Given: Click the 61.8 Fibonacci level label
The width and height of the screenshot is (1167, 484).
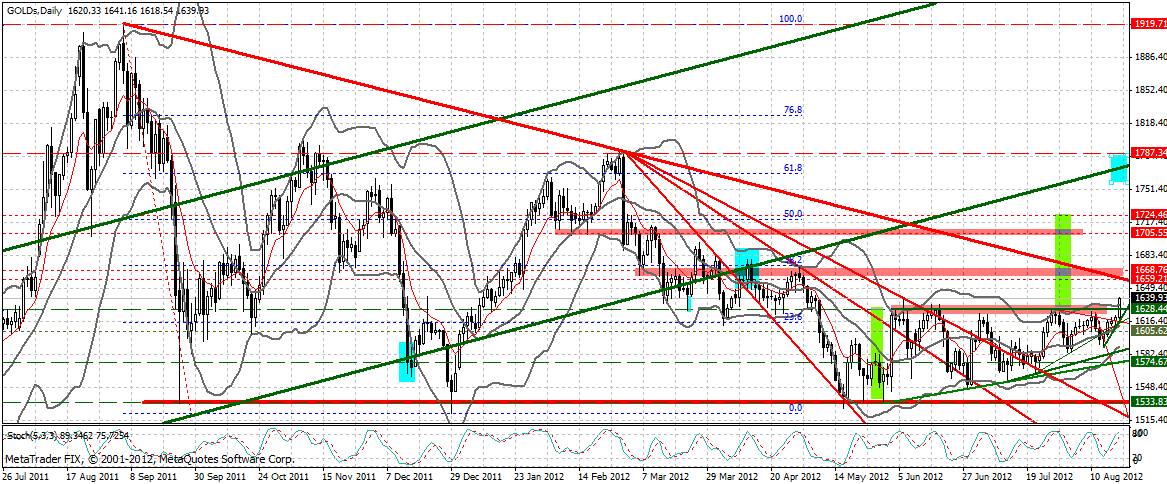Looking at the screenshot, I should click(793, 169).
